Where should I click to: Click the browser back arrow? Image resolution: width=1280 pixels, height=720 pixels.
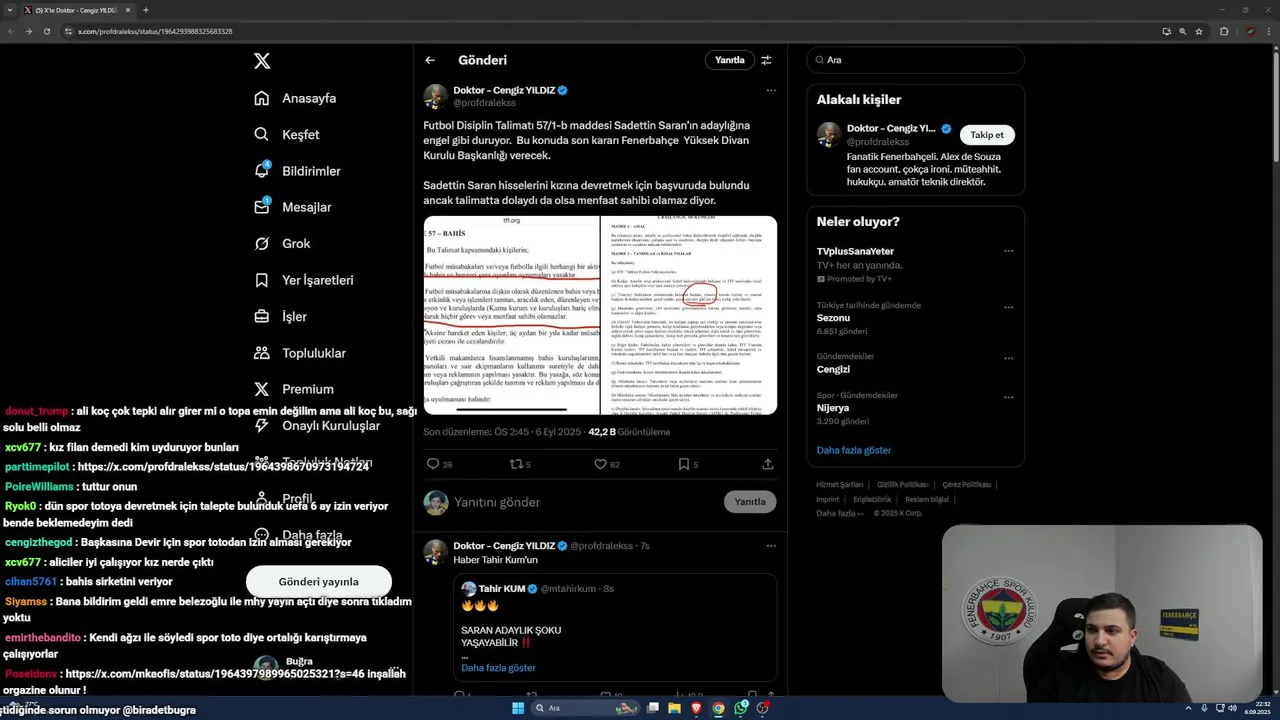coord(10,31)
